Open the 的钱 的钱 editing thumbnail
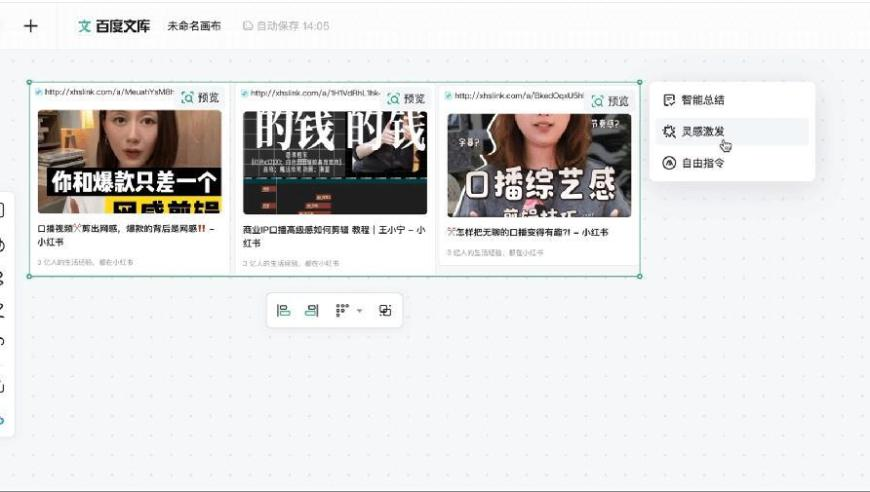The image size is (870, 492). [335, 163]
